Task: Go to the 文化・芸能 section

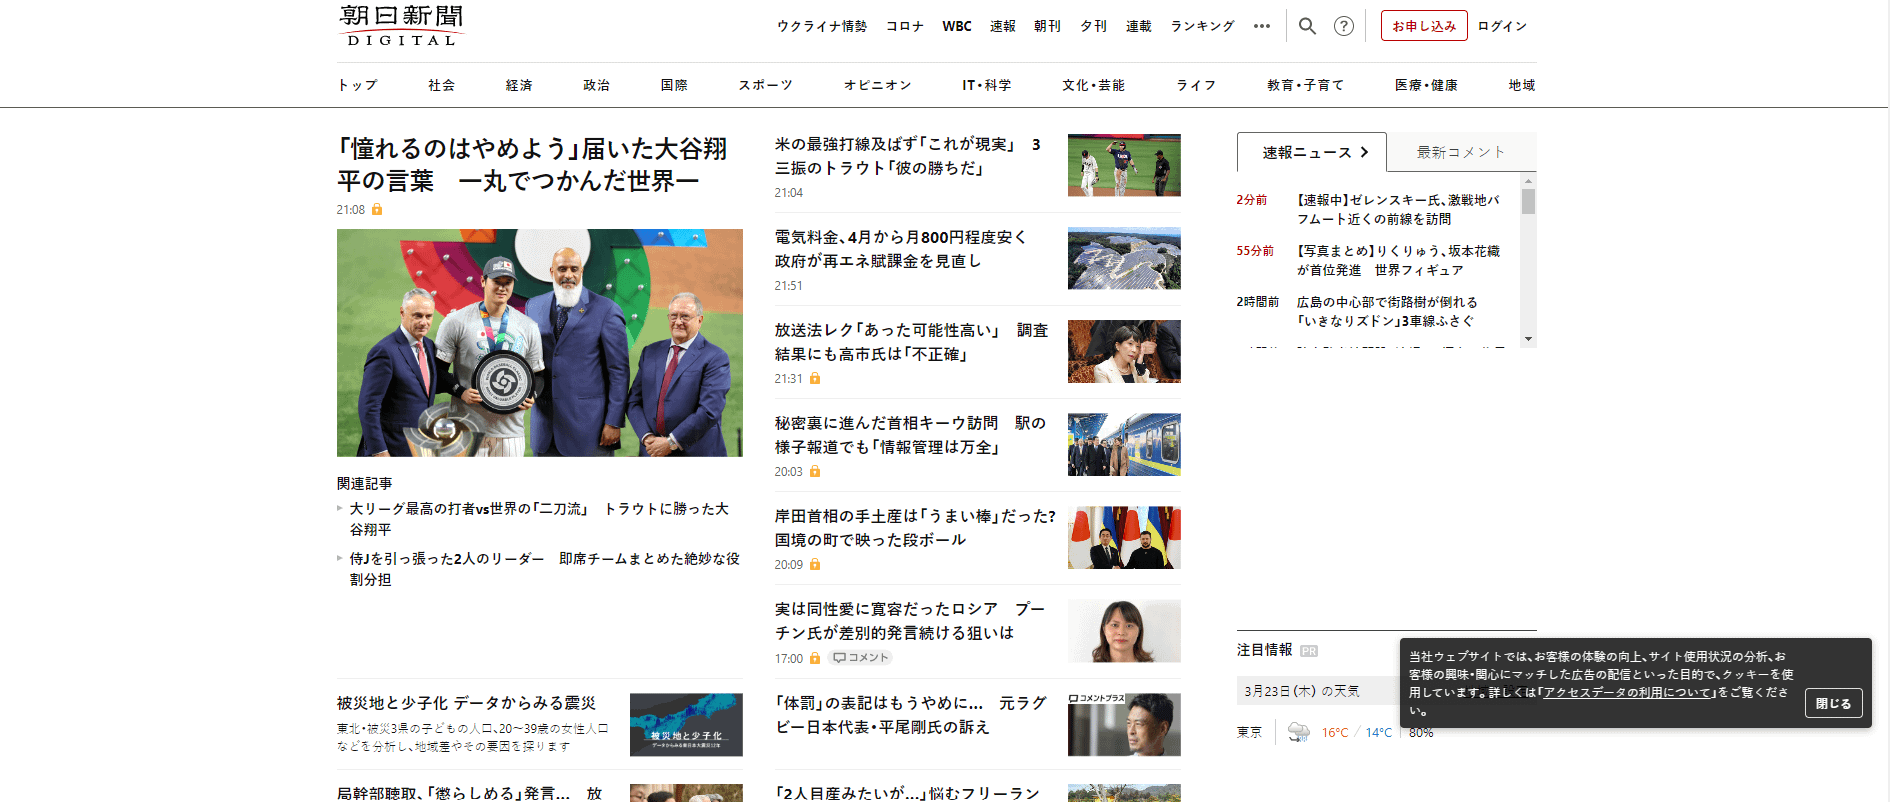Action: pyautogui.click(x=1093, y=85)
